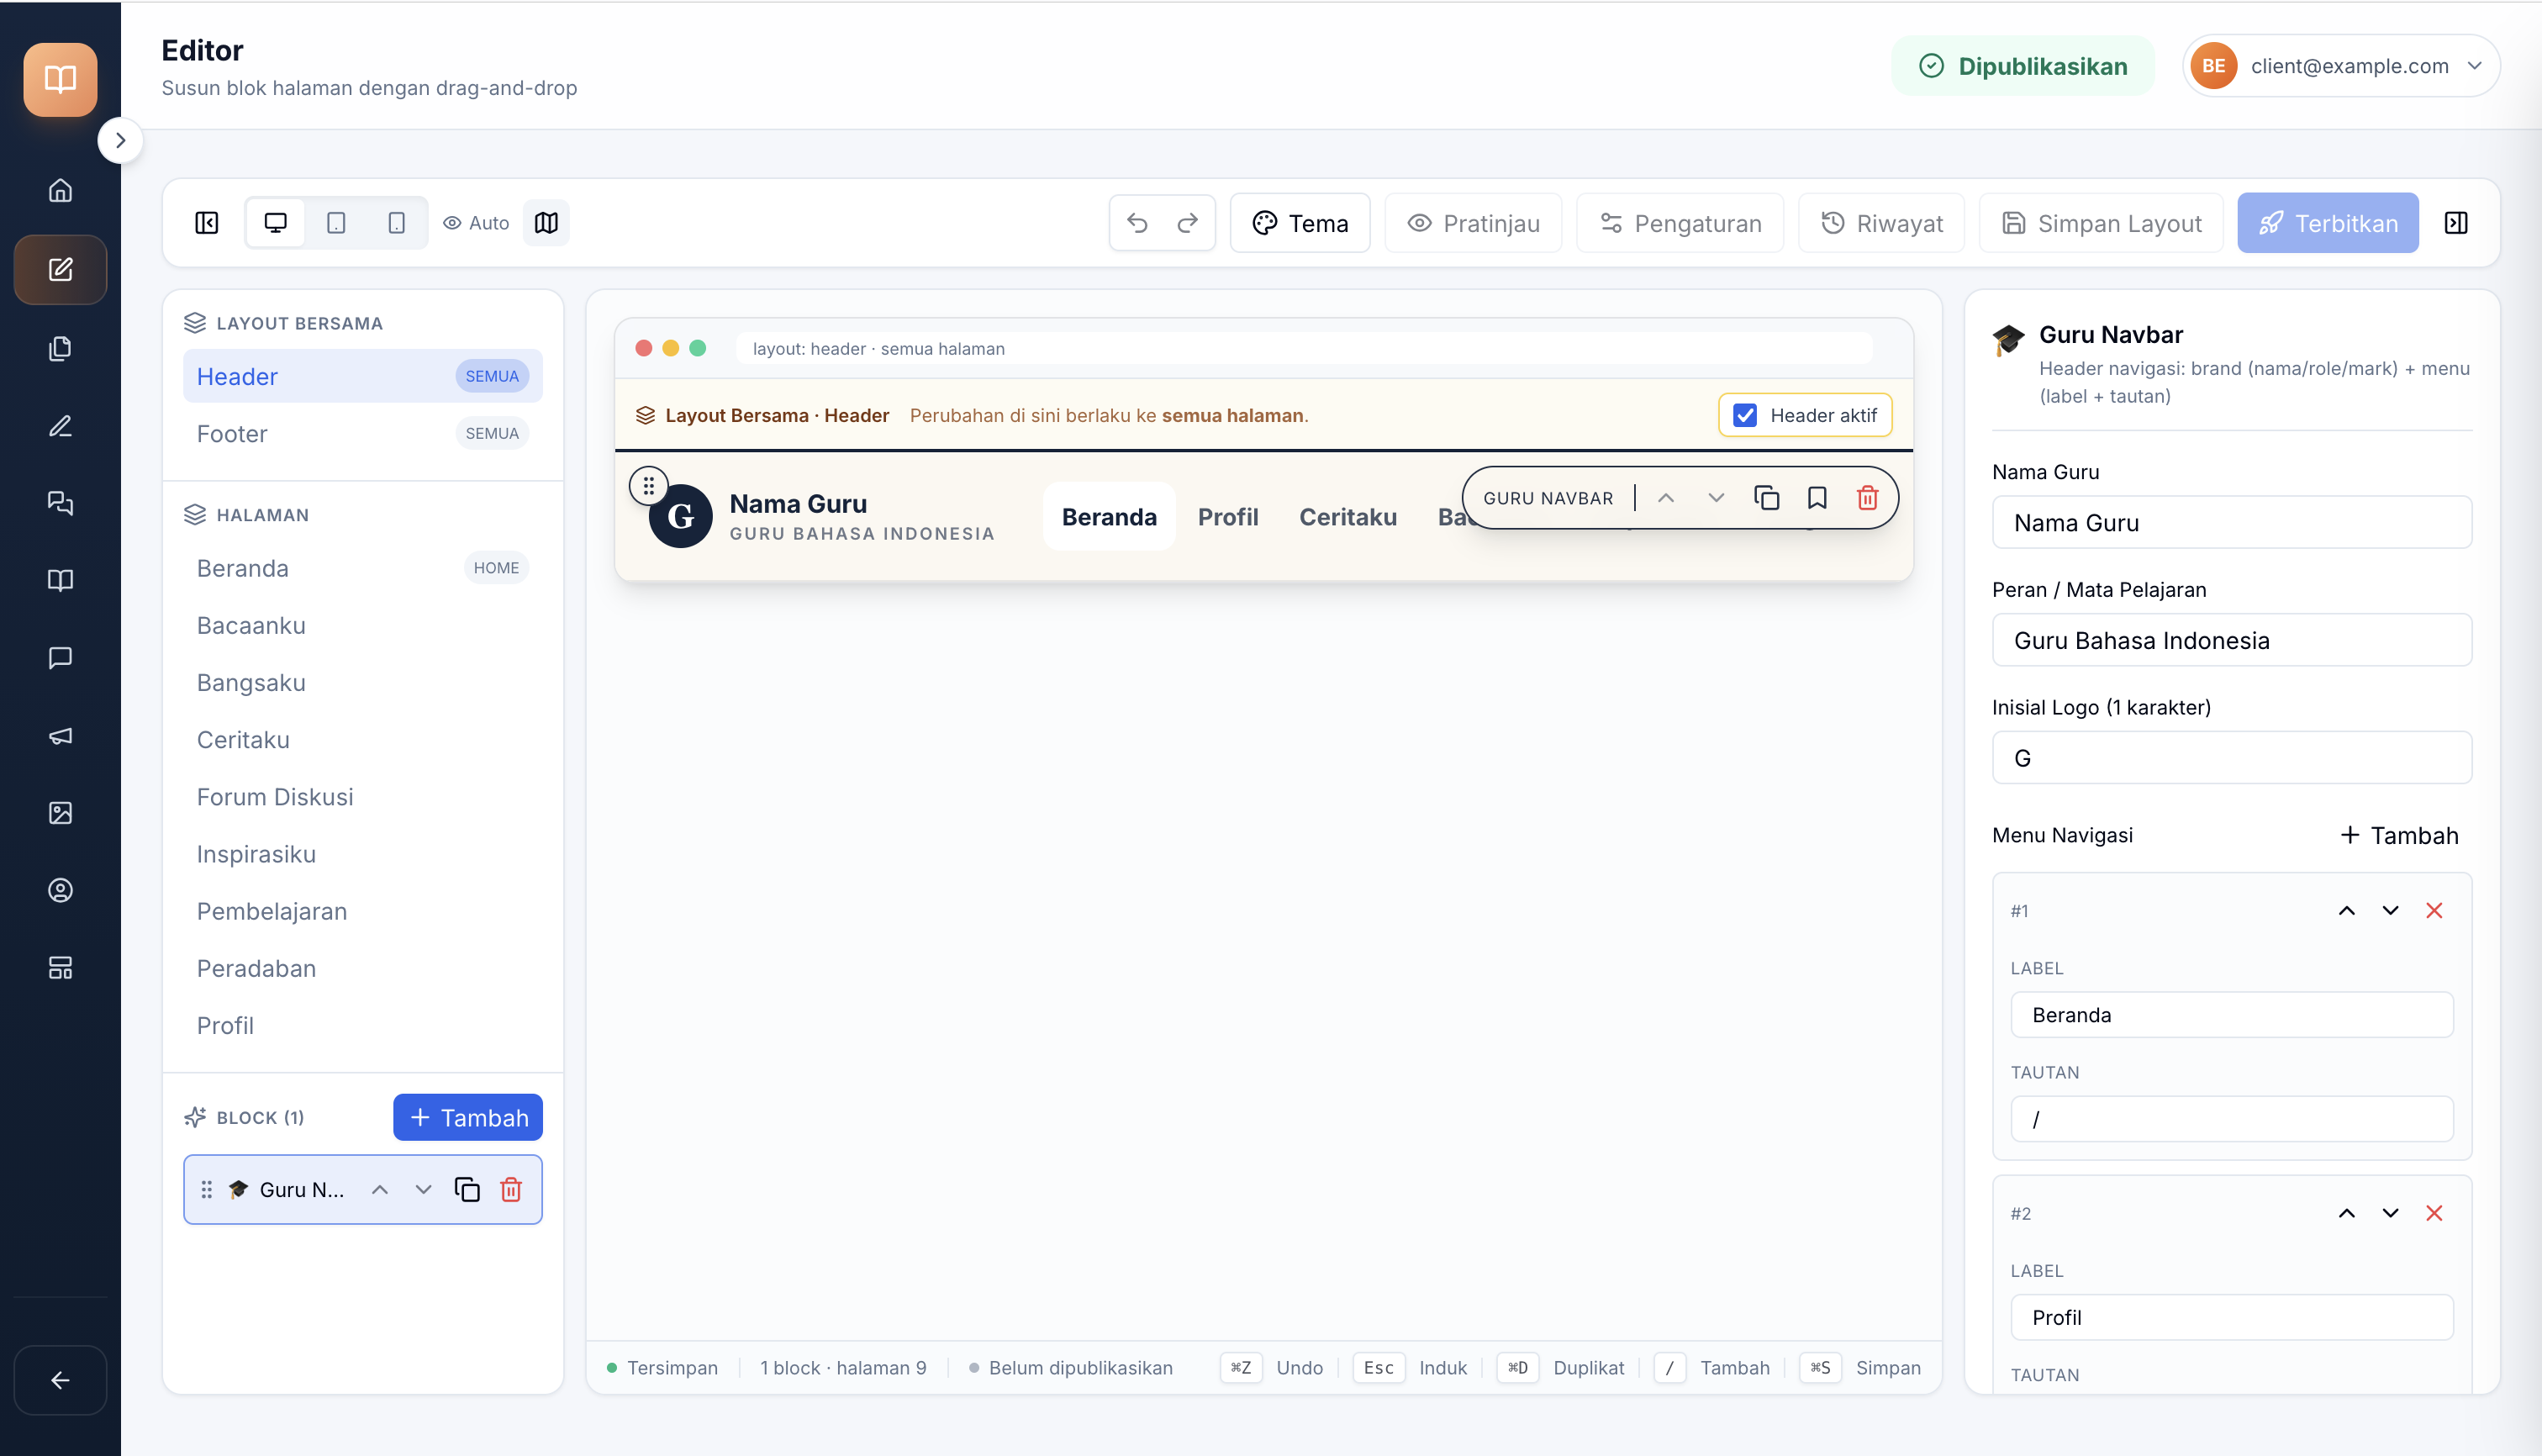Move menu item #1 down
Image resolution: width=2542 pixels, height=1456 pixels.
tap(2390, 910)
